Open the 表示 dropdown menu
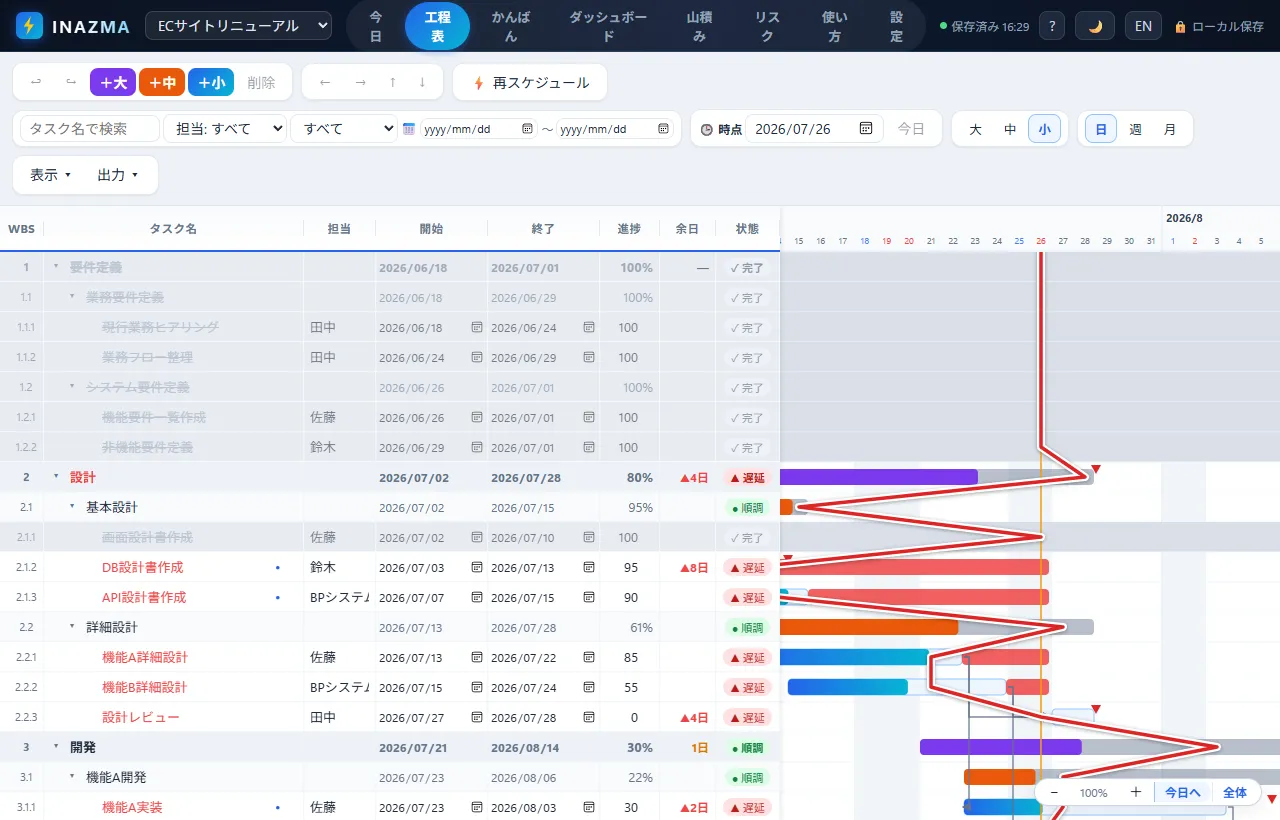This screenshot has width=1280, height=820. 51,175
